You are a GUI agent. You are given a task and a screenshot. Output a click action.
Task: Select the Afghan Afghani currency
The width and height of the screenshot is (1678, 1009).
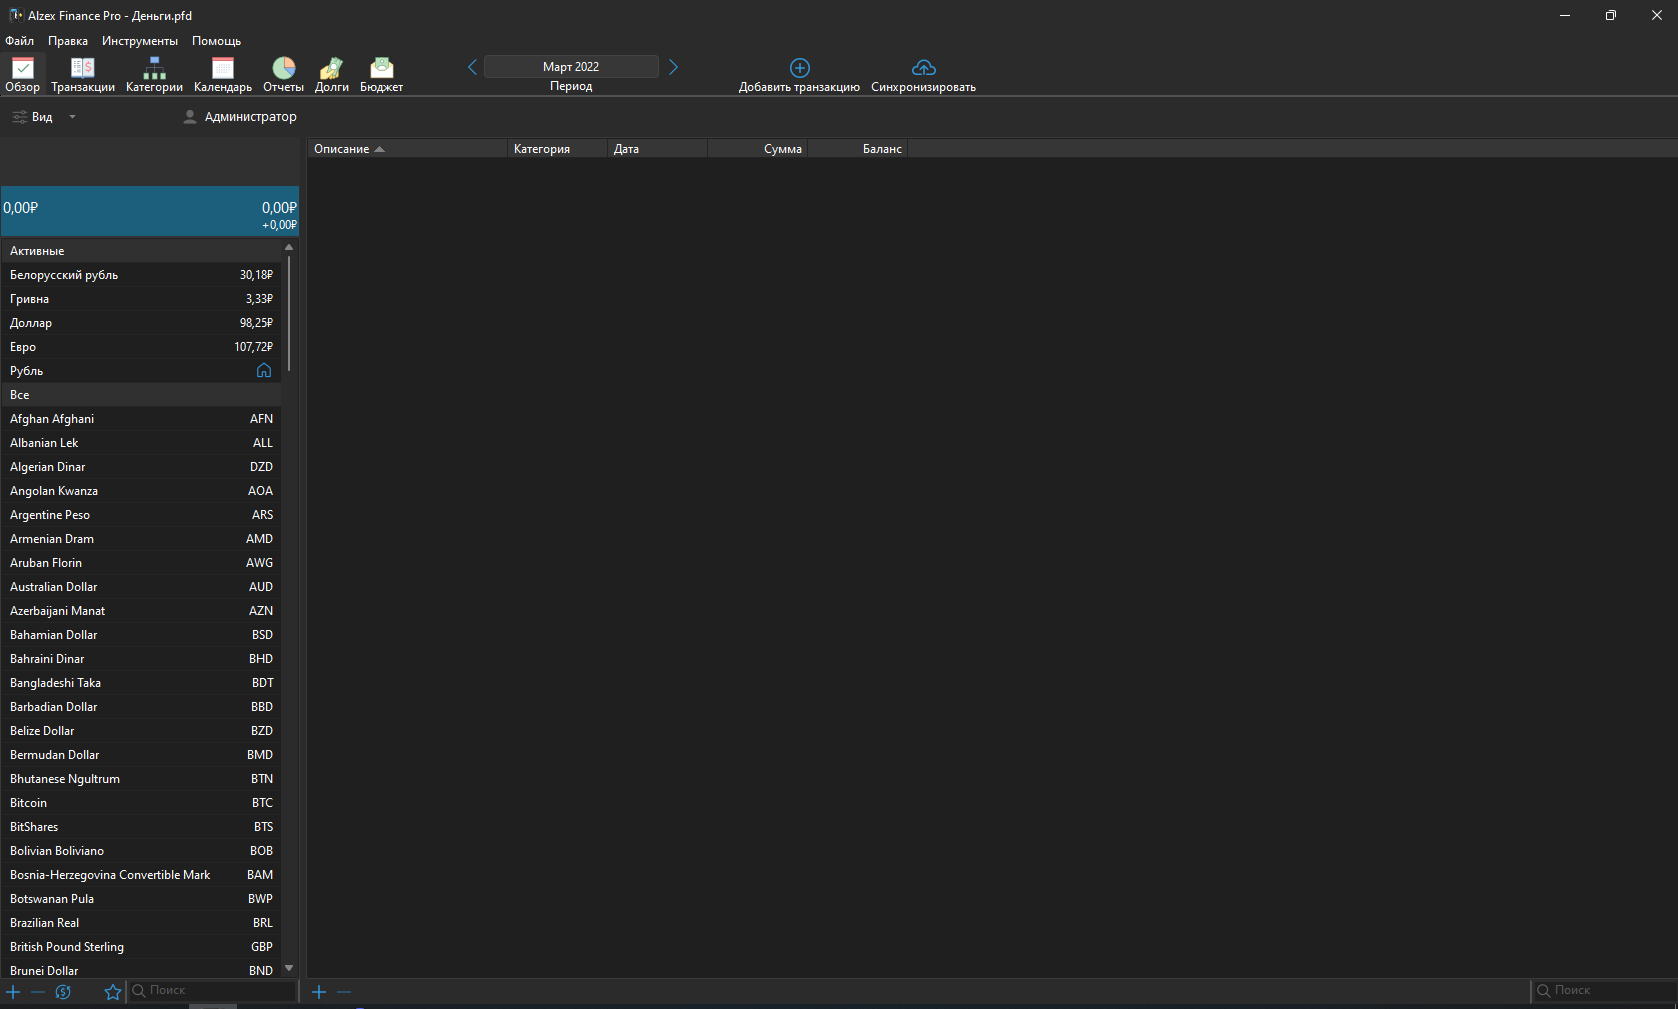pyautogui.click(x=140, y=419)
